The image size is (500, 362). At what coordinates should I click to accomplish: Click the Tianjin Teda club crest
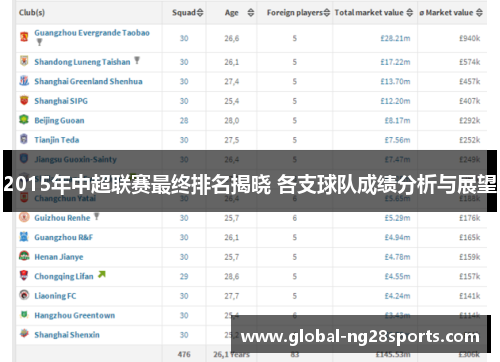pyautogui.click(x=24, y=139)
